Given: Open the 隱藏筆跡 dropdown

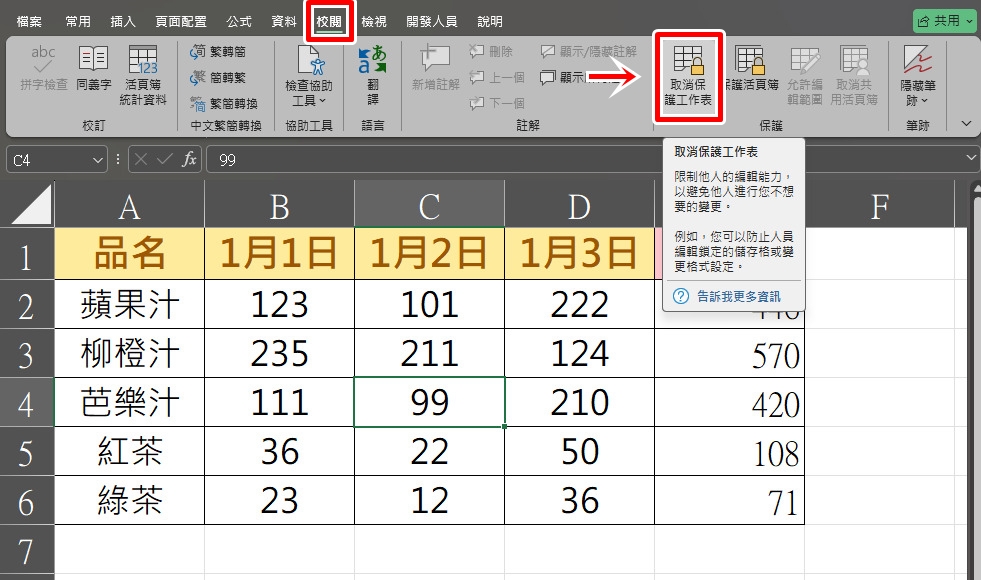Looking at the screenshot, I should pos(918,75).
